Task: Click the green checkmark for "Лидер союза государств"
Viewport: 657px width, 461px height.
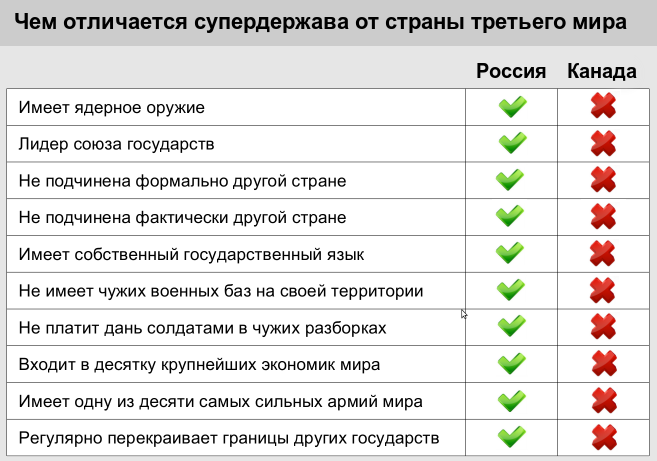Action: click(x=512, y=143)
